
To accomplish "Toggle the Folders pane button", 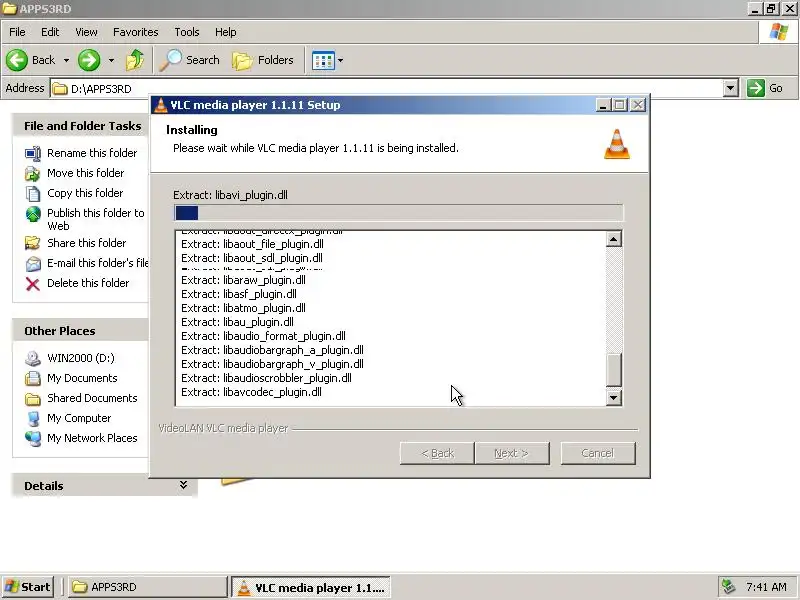I will (263, 60).
